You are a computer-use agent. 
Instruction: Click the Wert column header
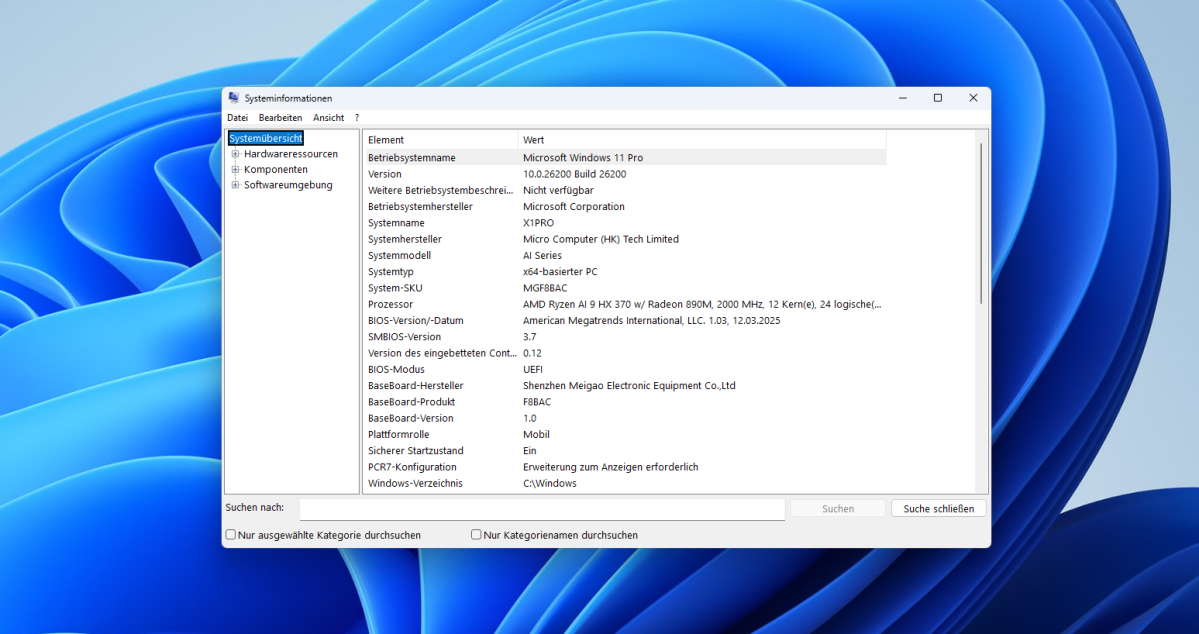click(700, 140)
